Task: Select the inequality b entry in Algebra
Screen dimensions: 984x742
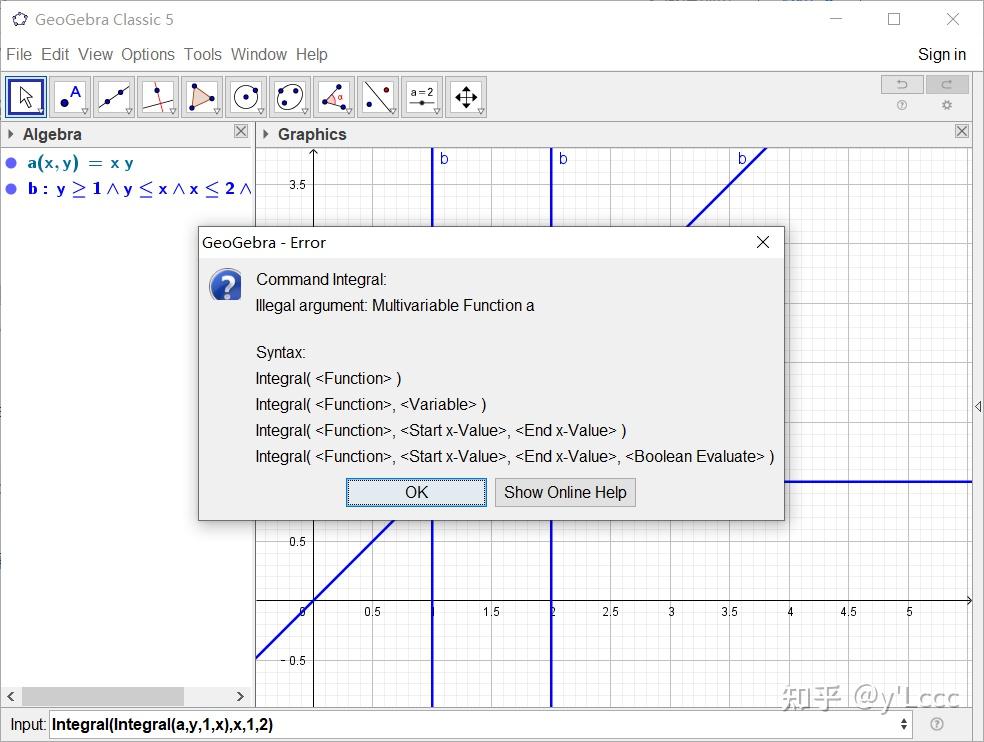Action: click(139, 189)
